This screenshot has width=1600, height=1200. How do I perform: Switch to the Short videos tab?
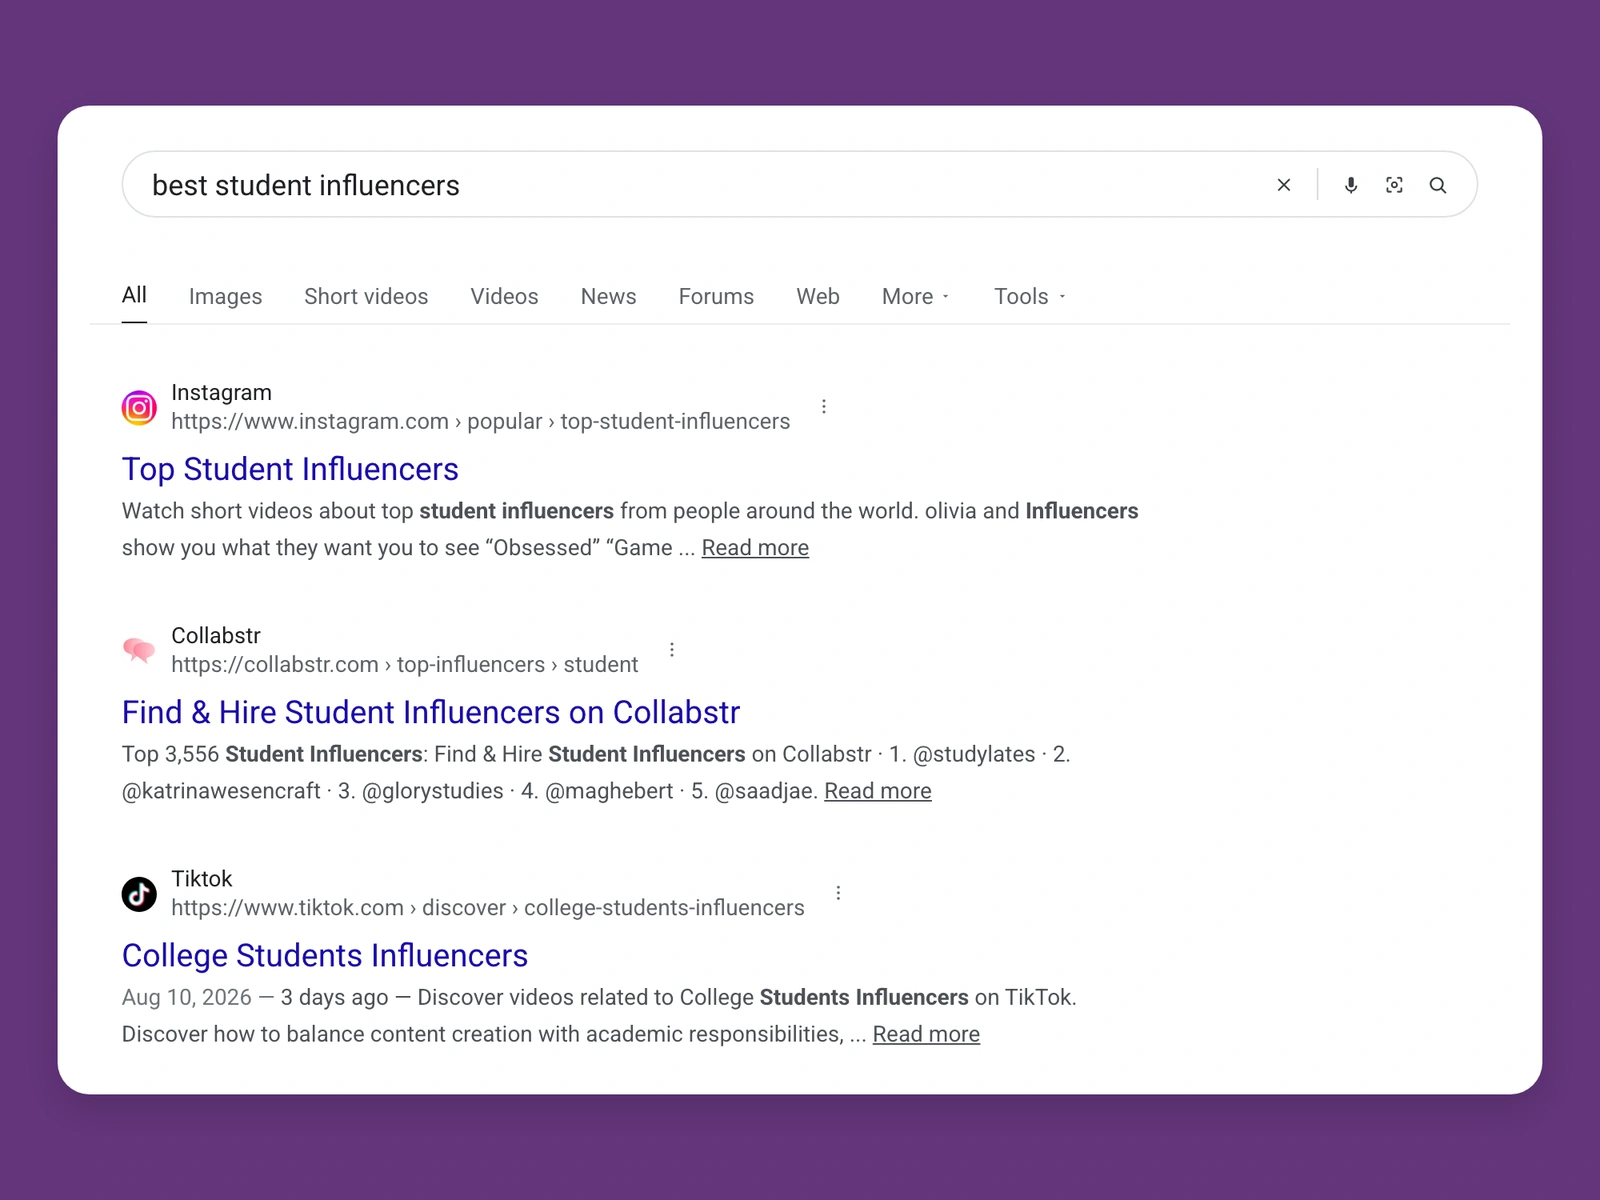point(366,296)
